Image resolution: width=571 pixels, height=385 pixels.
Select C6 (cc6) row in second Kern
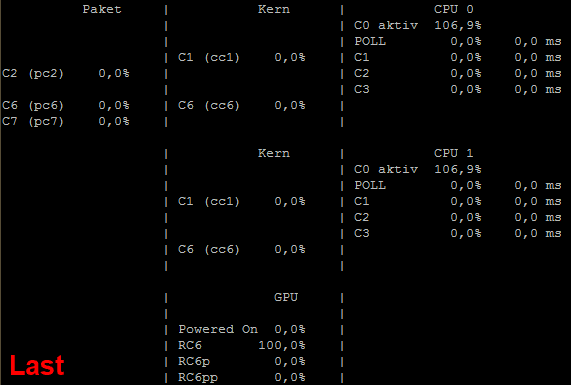pos(242,250)
